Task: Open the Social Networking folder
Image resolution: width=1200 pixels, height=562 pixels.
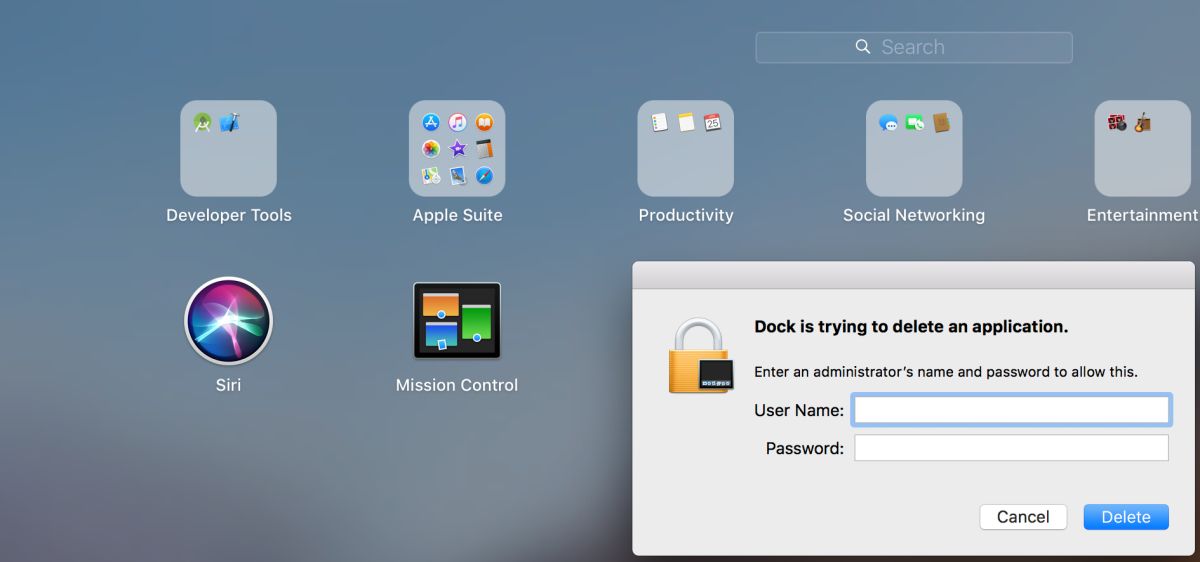Action: pos(914,148)
